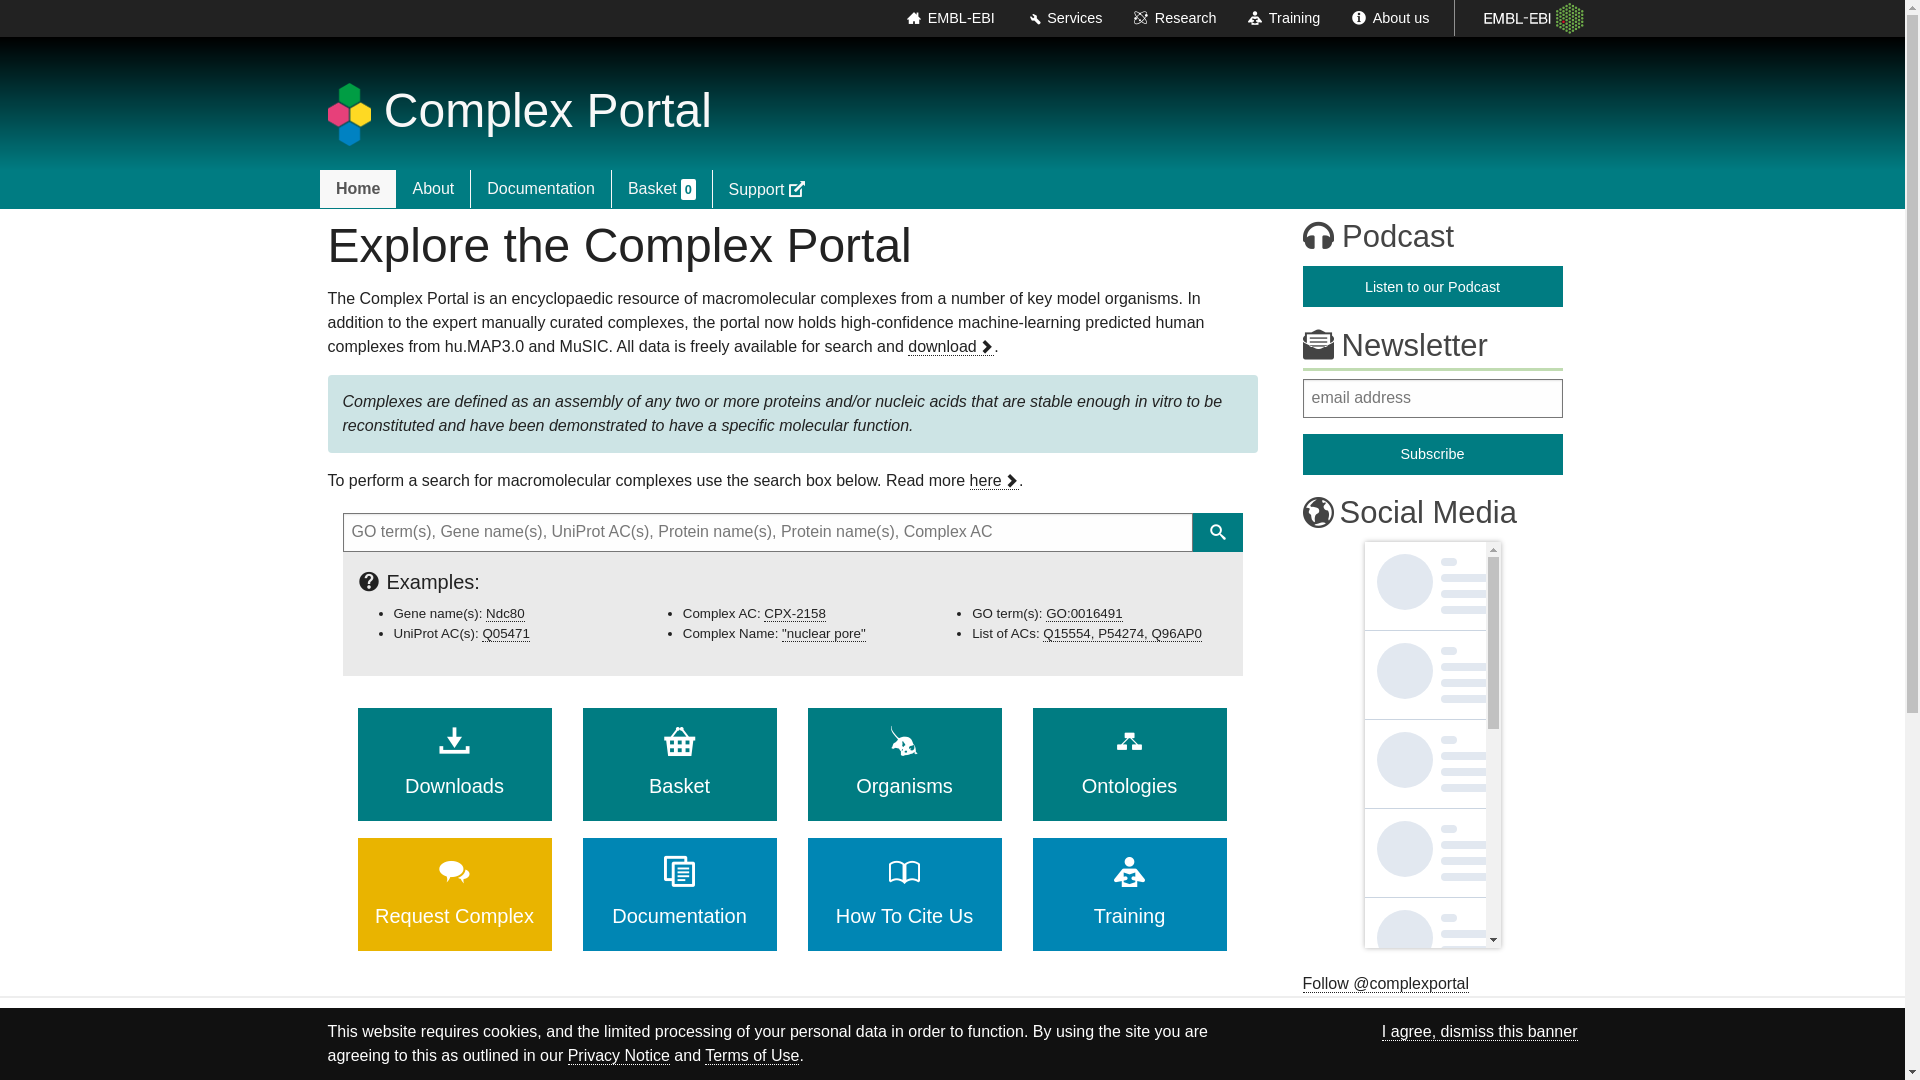Dismiss the cookie banner

[1479, 1032]
